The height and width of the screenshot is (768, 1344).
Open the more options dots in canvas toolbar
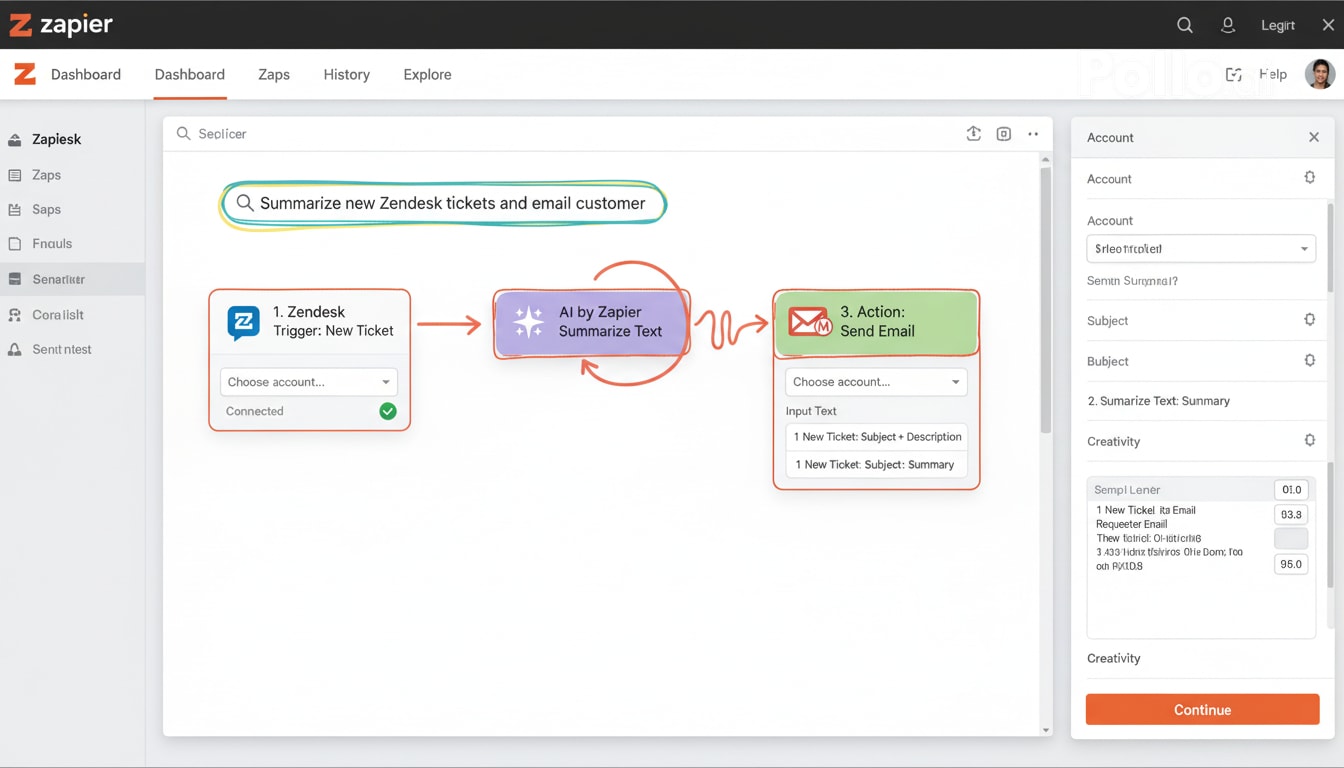point(1033,134)
